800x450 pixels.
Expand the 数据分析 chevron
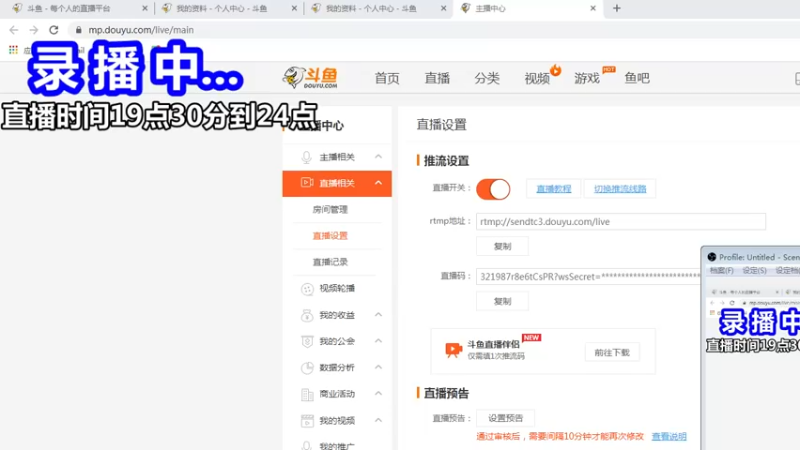coord(378,367)
